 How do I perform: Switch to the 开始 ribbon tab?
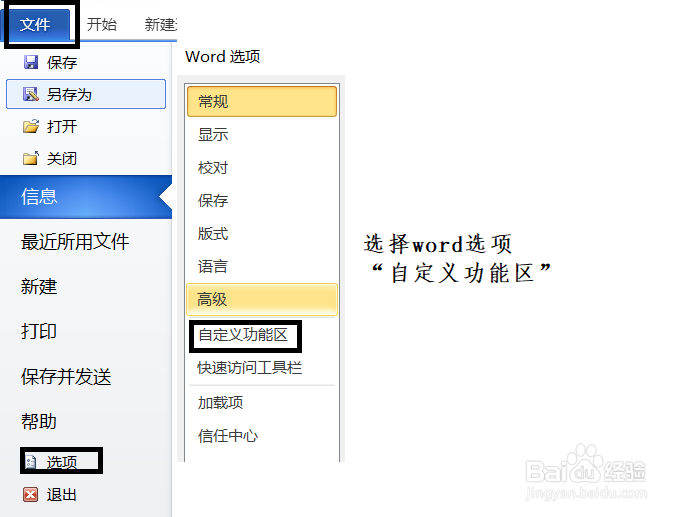click(x=101, y=24)
